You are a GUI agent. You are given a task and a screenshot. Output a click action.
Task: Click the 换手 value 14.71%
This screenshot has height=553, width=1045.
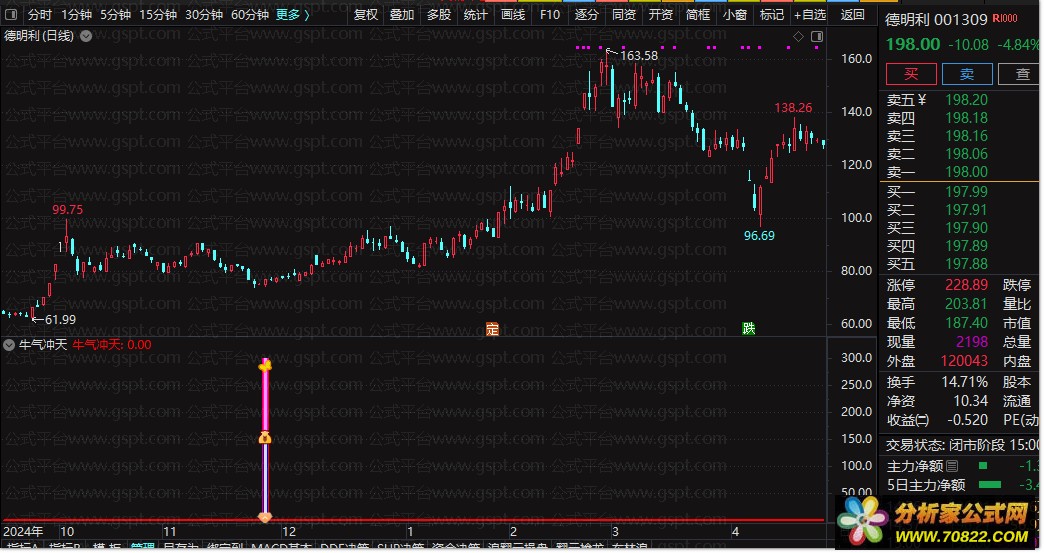pos(964,382)
